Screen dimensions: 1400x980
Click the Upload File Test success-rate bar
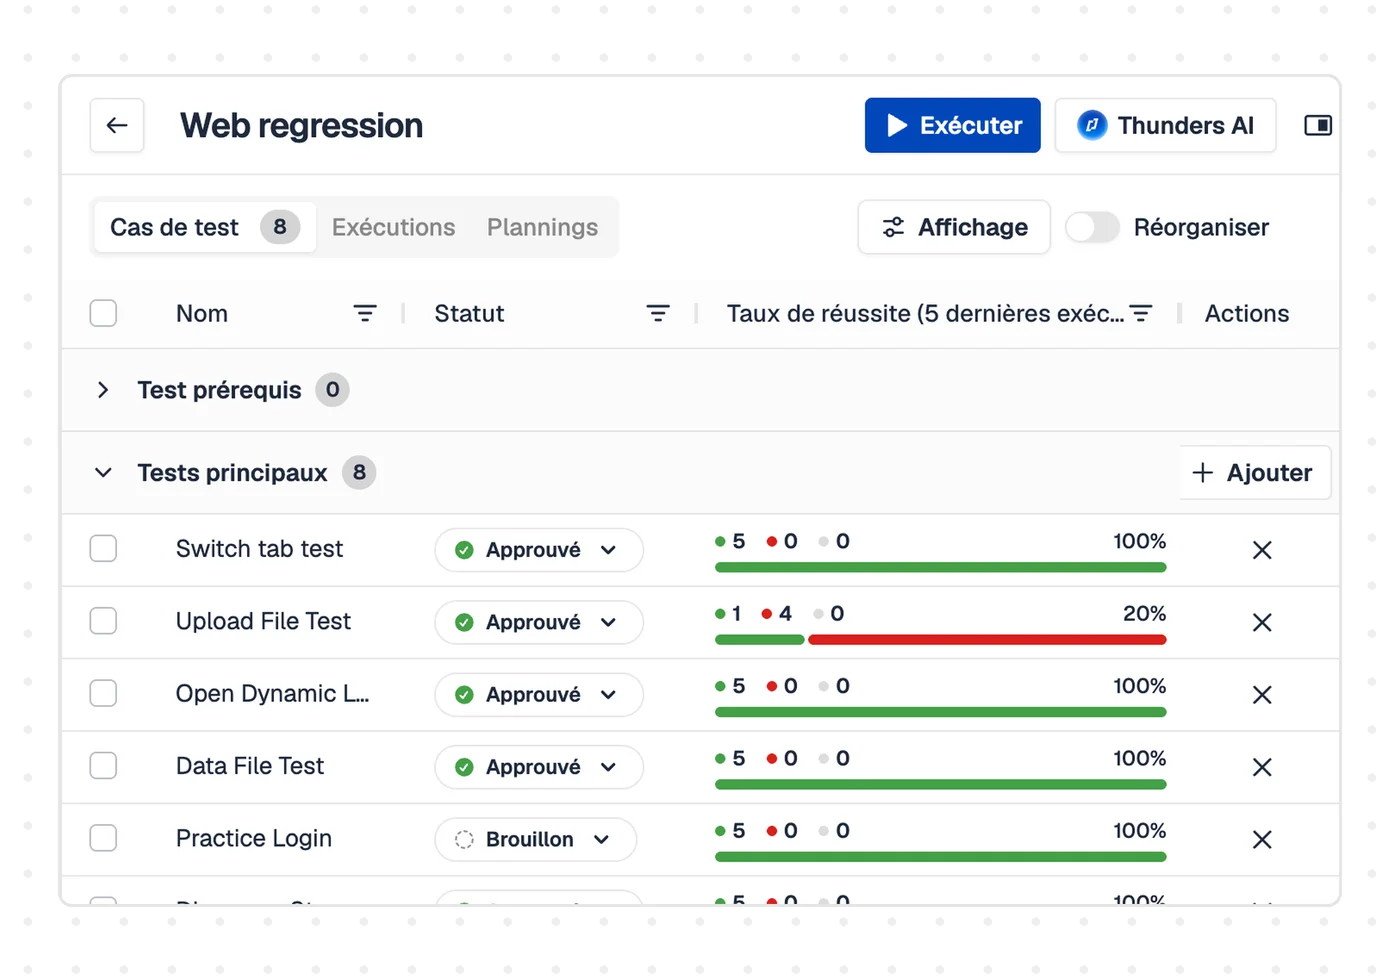940,640
